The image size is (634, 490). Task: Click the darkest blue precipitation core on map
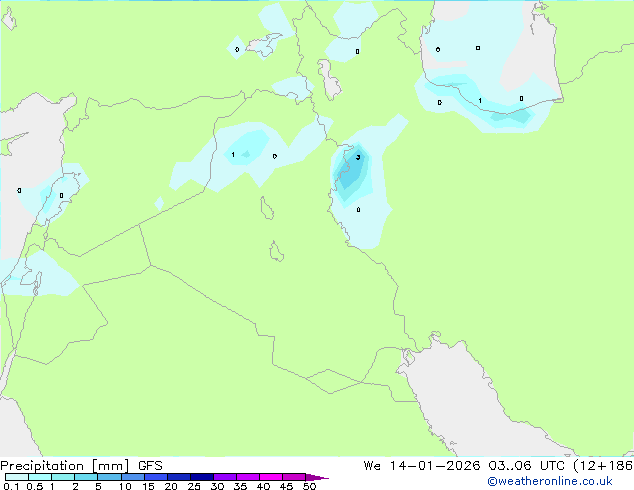(350, 171)
